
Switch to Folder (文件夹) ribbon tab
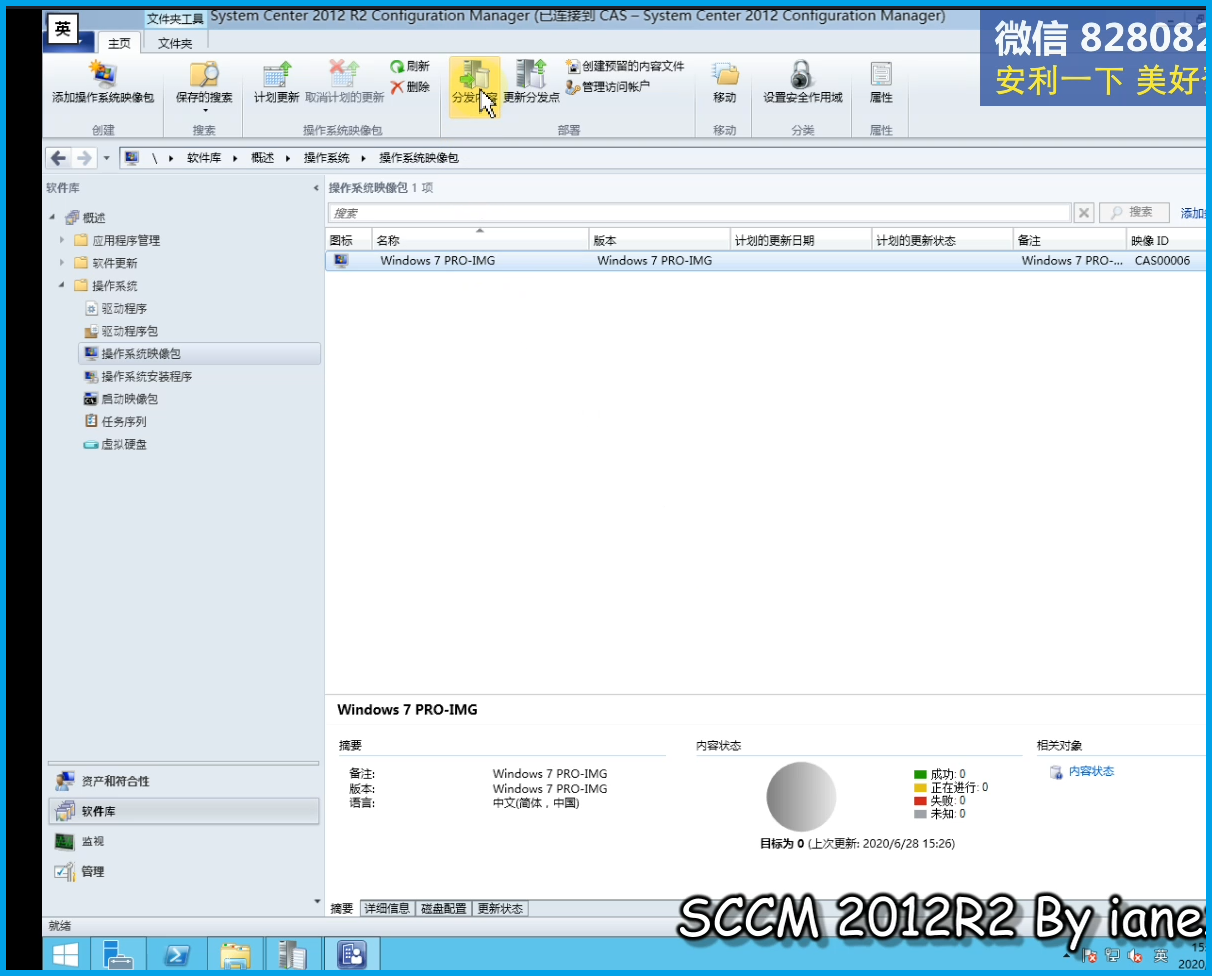point(175,43)
